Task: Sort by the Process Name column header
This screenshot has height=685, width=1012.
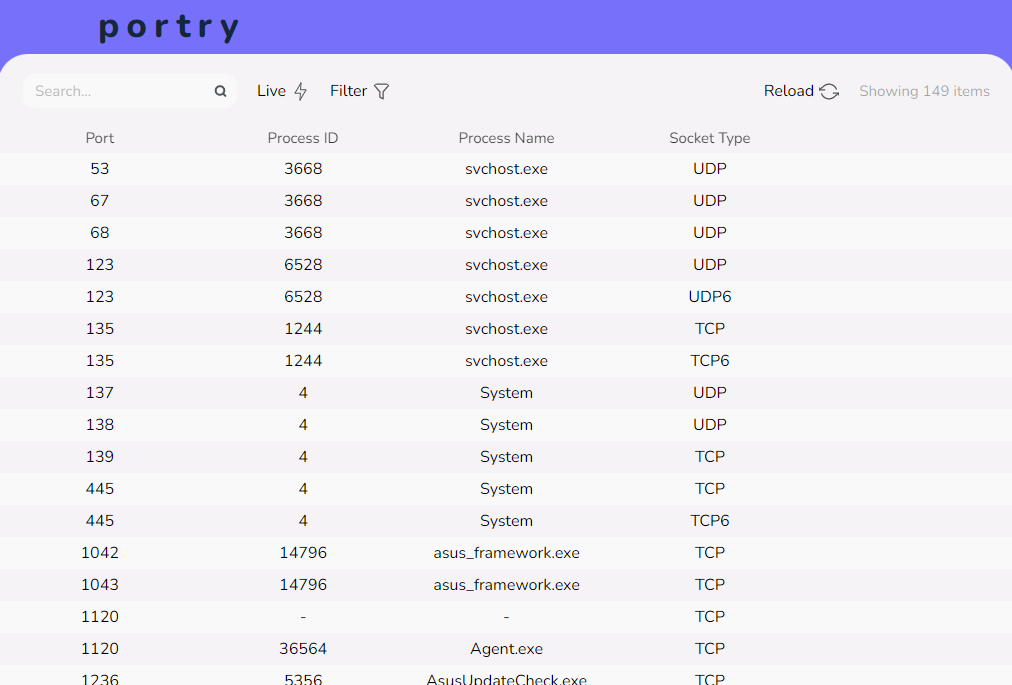Action: [506, 138]
